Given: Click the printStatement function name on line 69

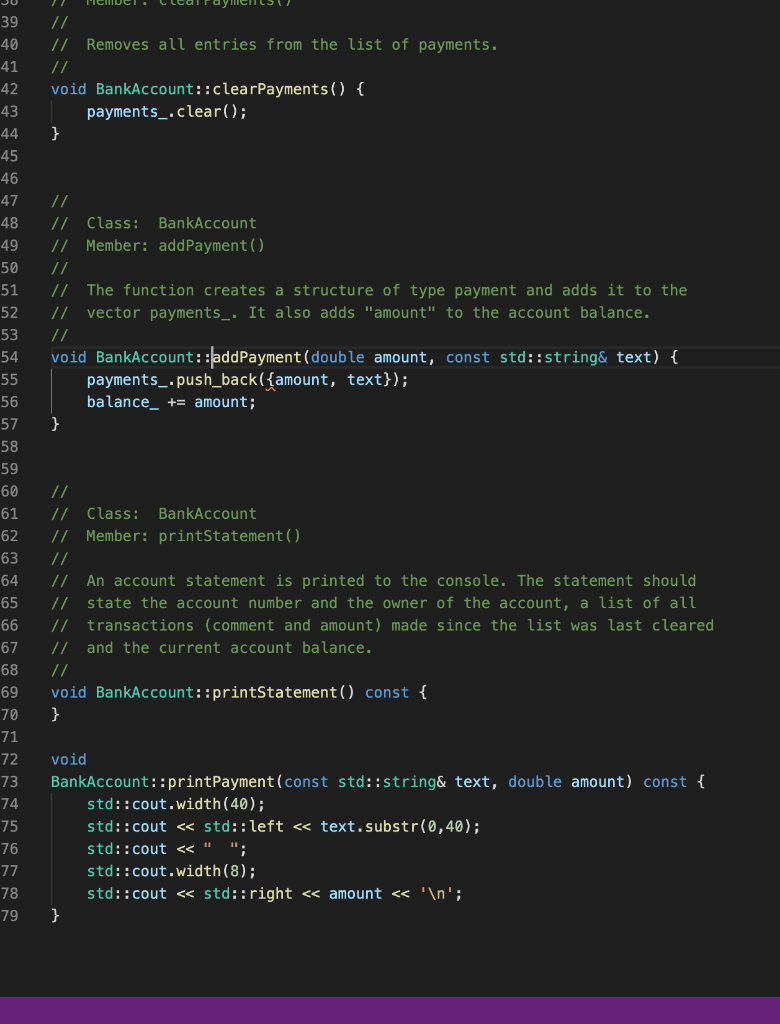Looking at the screenshot, I should click(x=275, y=692).
